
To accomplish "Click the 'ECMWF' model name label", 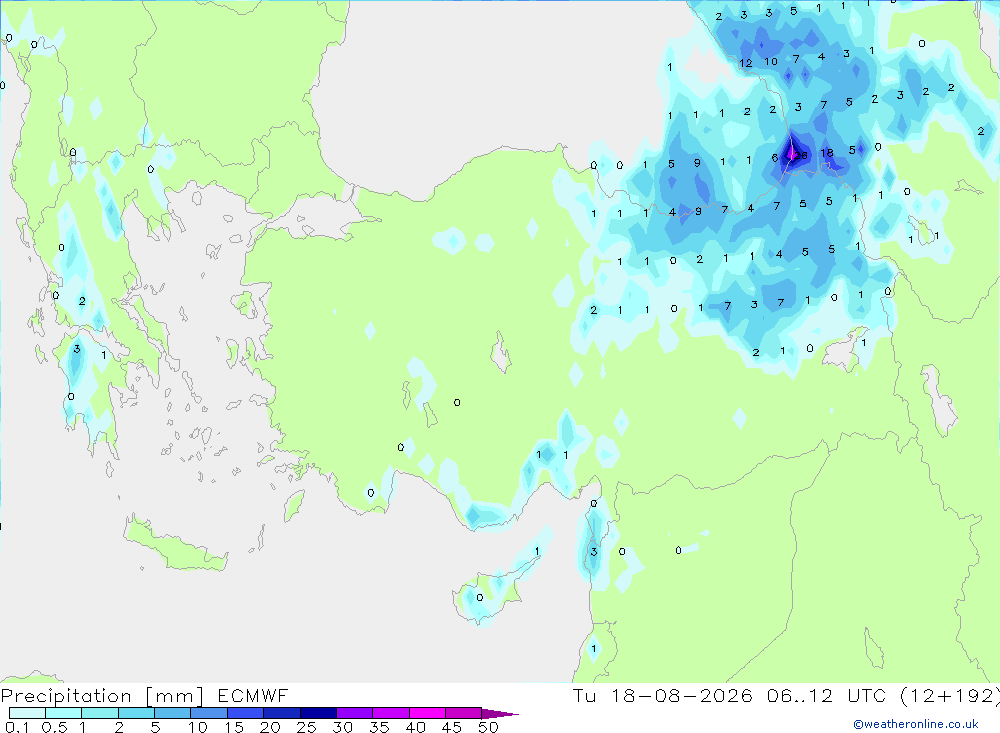I will [x=253, y=695].
